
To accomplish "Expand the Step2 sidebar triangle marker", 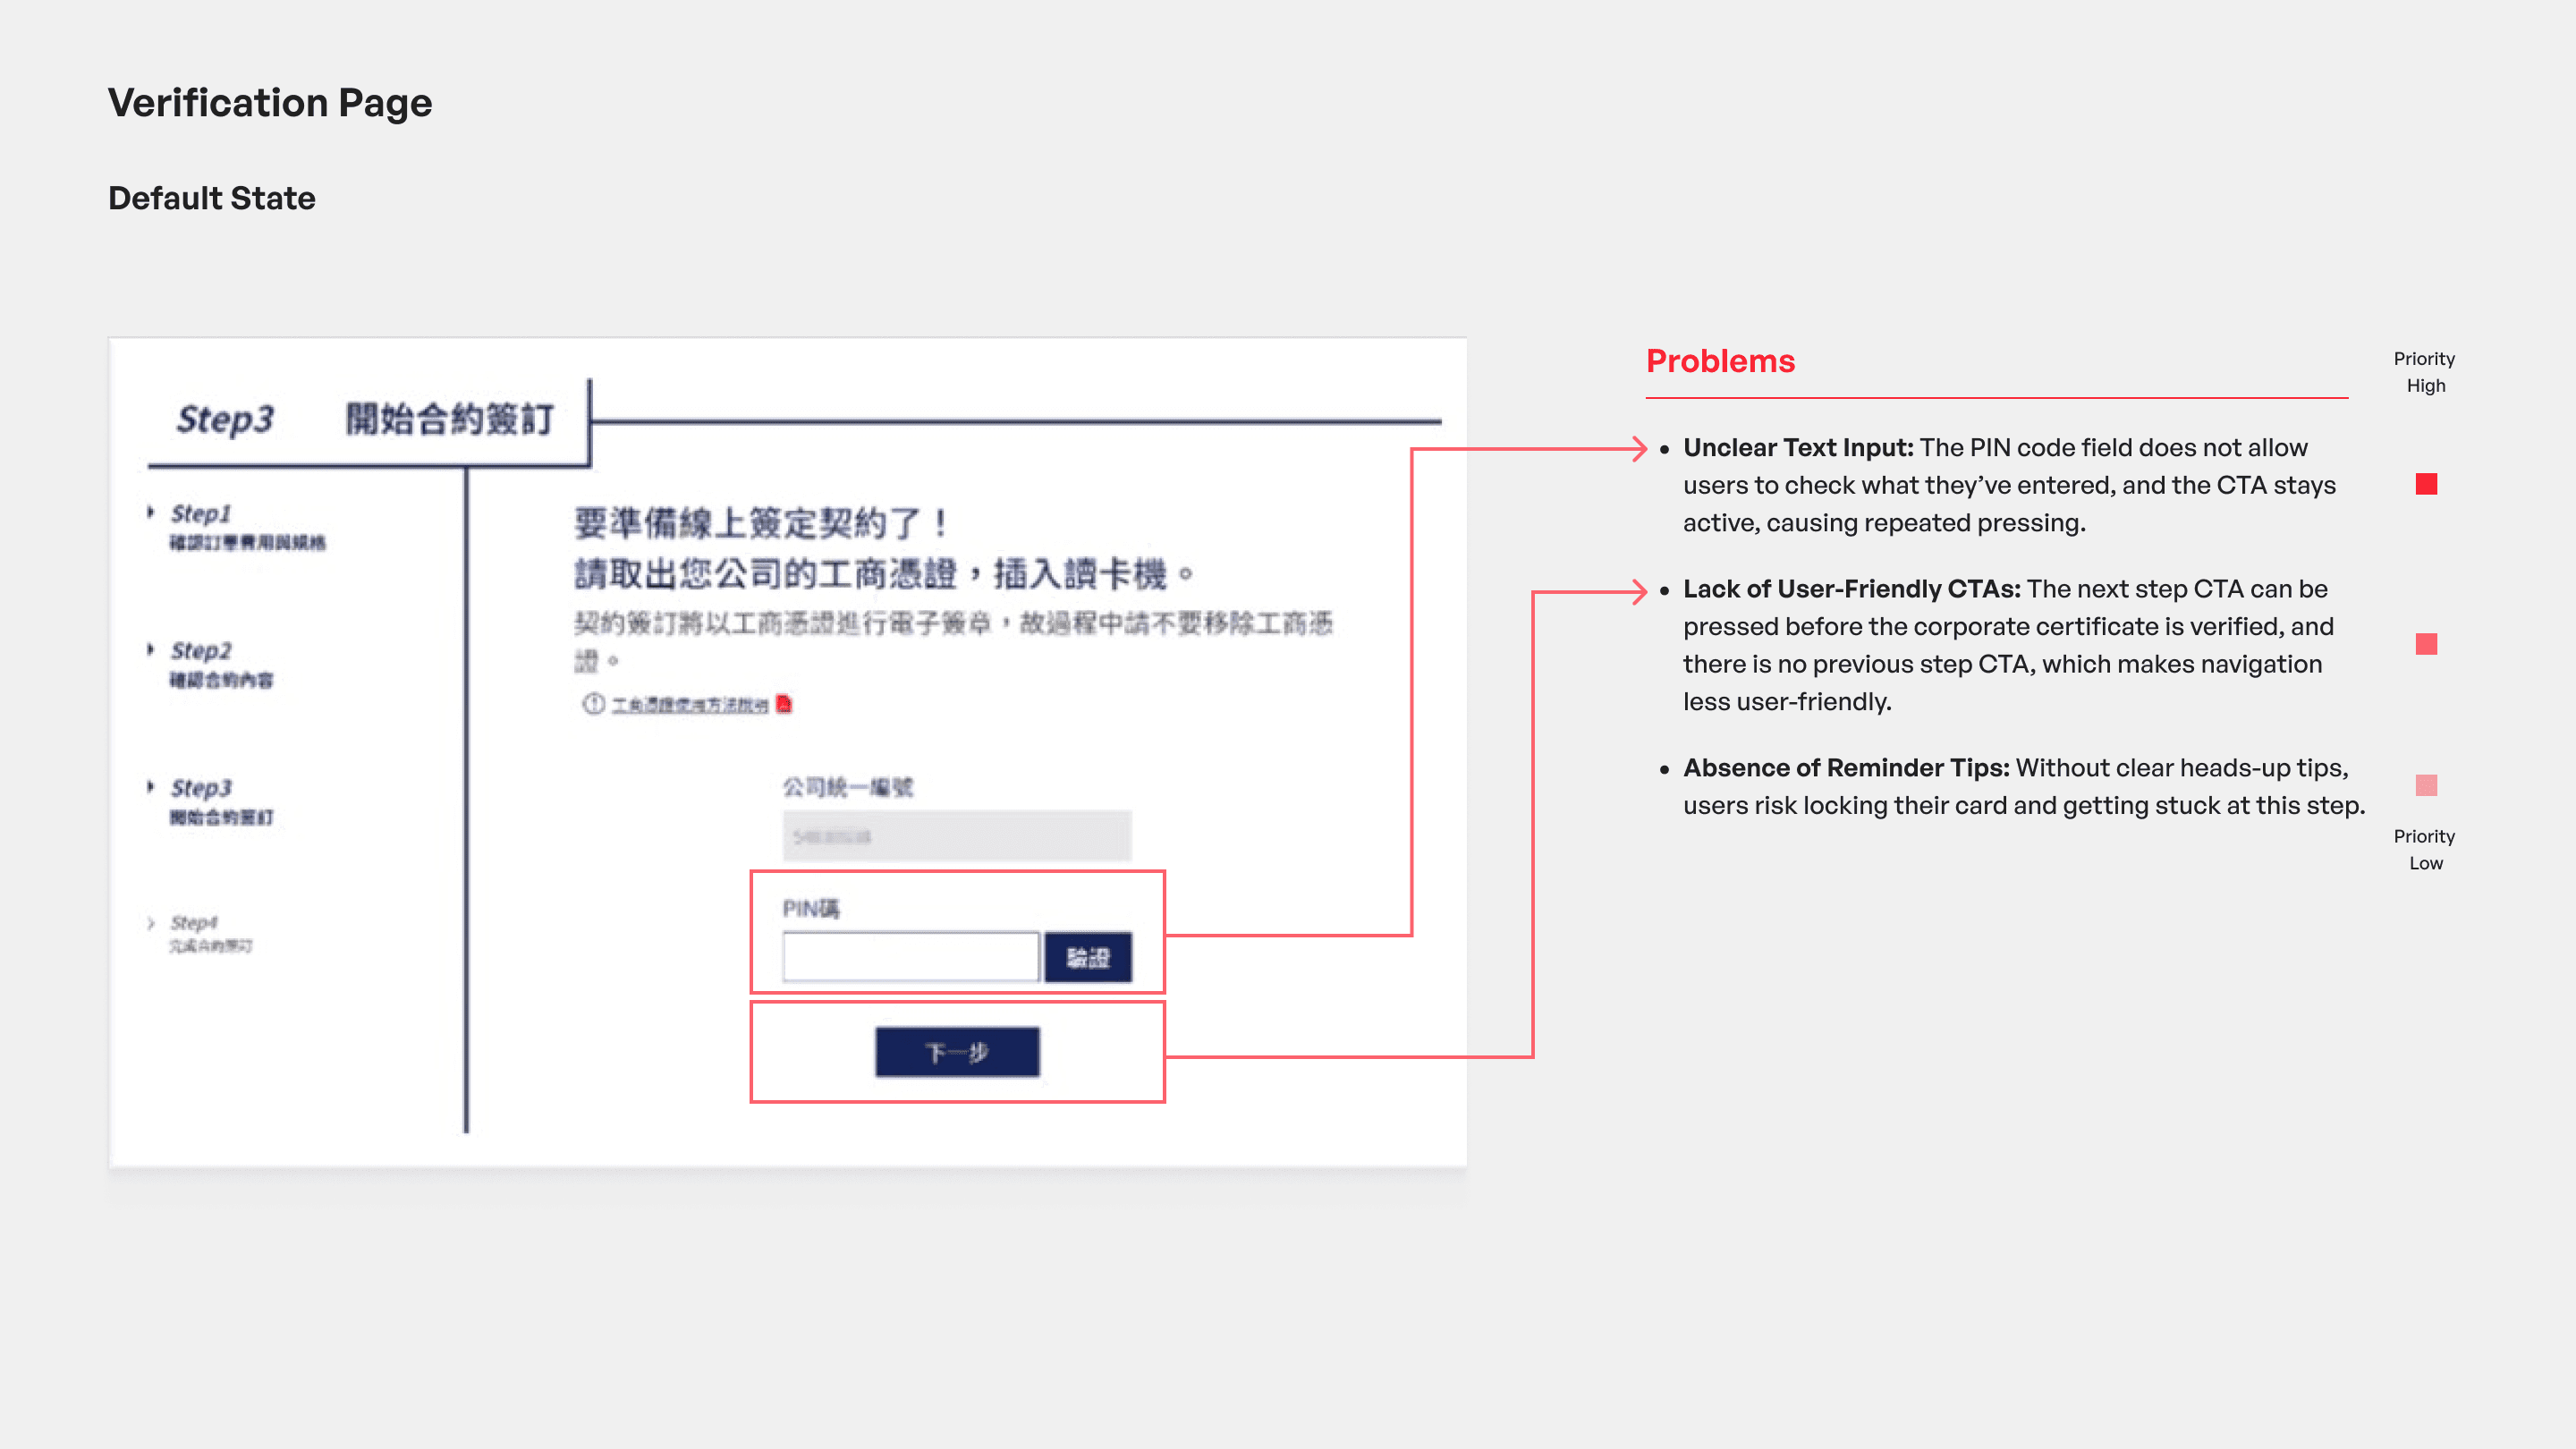I will click(150, 649).
